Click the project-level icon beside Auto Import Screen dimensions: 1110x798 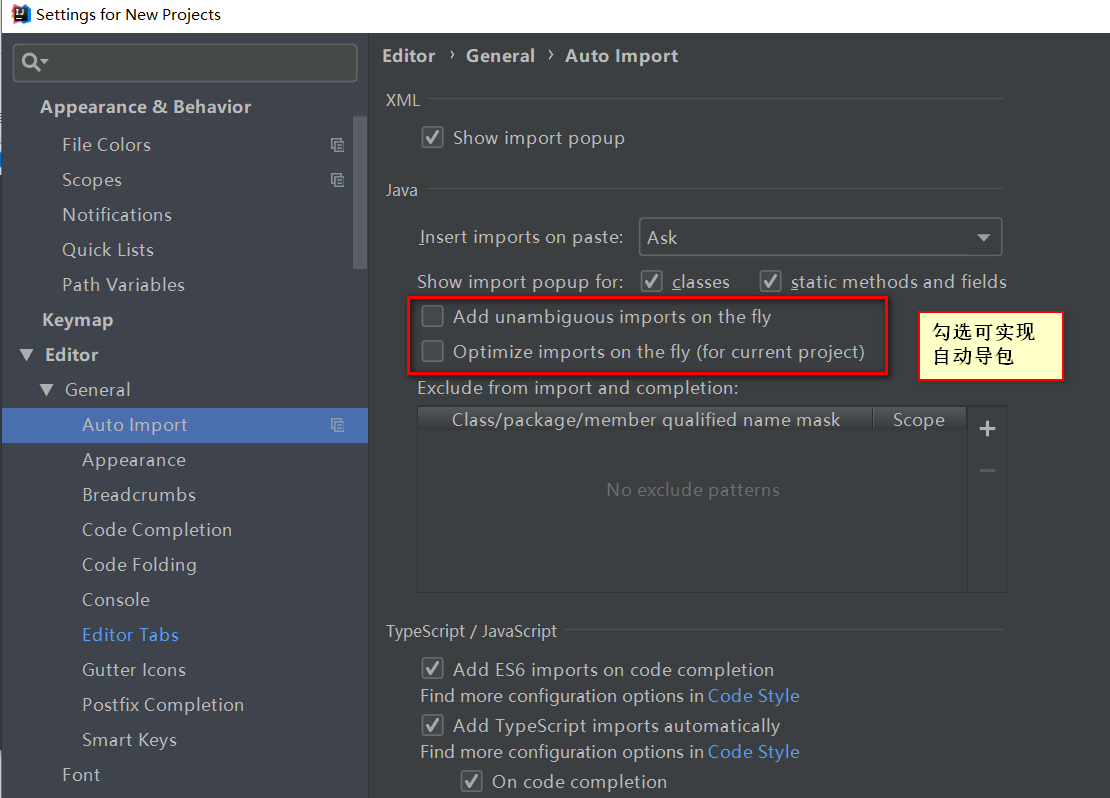[x=338, y=425]
